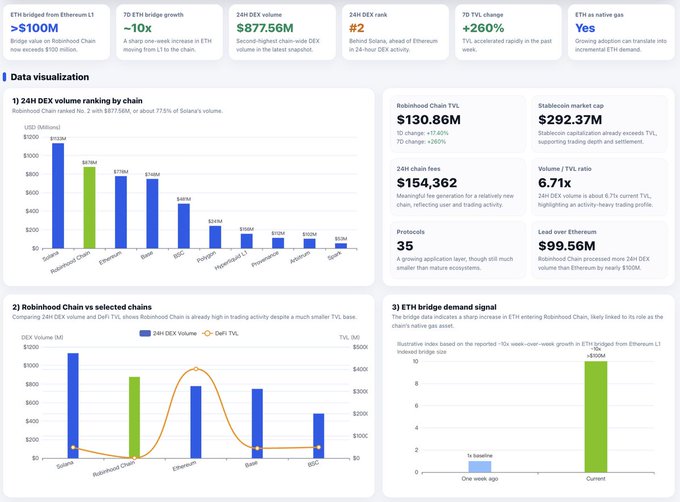Click the "$292.37M" stablecoin market cap value
Screen dimensions: 680x502
tap(570, 120)
